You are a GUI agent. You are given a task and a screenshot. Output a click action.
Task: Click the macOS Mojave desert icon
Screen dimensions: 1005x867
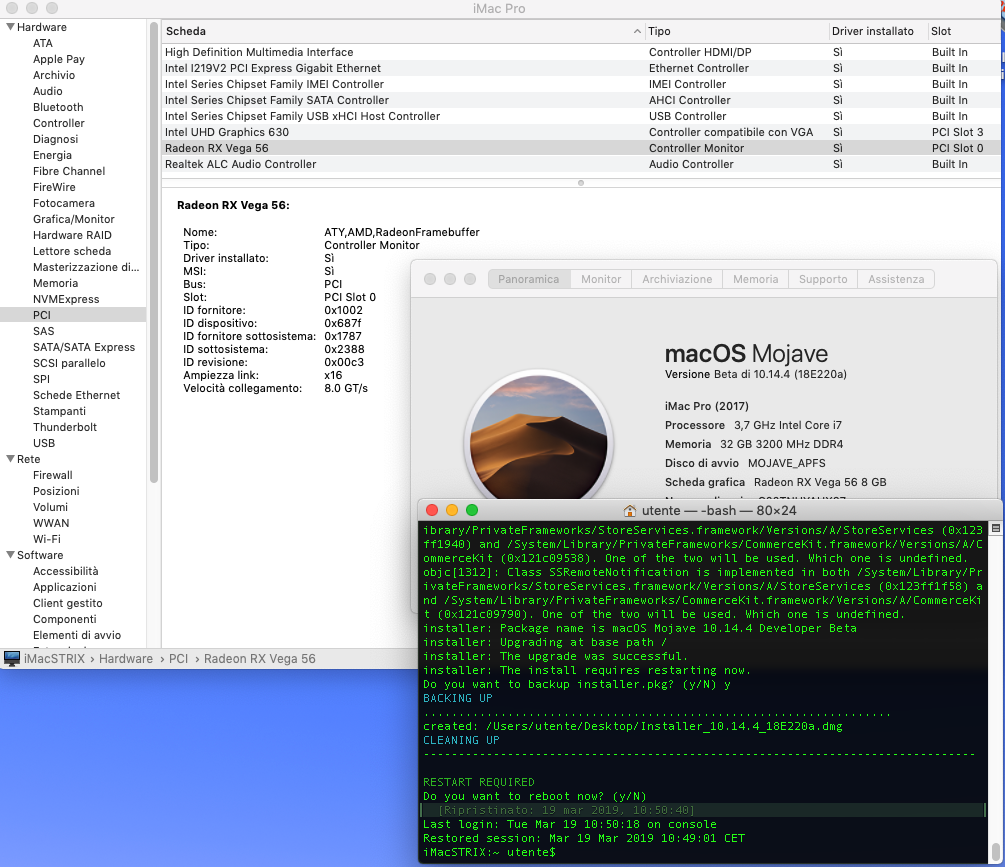(x=538, y=436)
